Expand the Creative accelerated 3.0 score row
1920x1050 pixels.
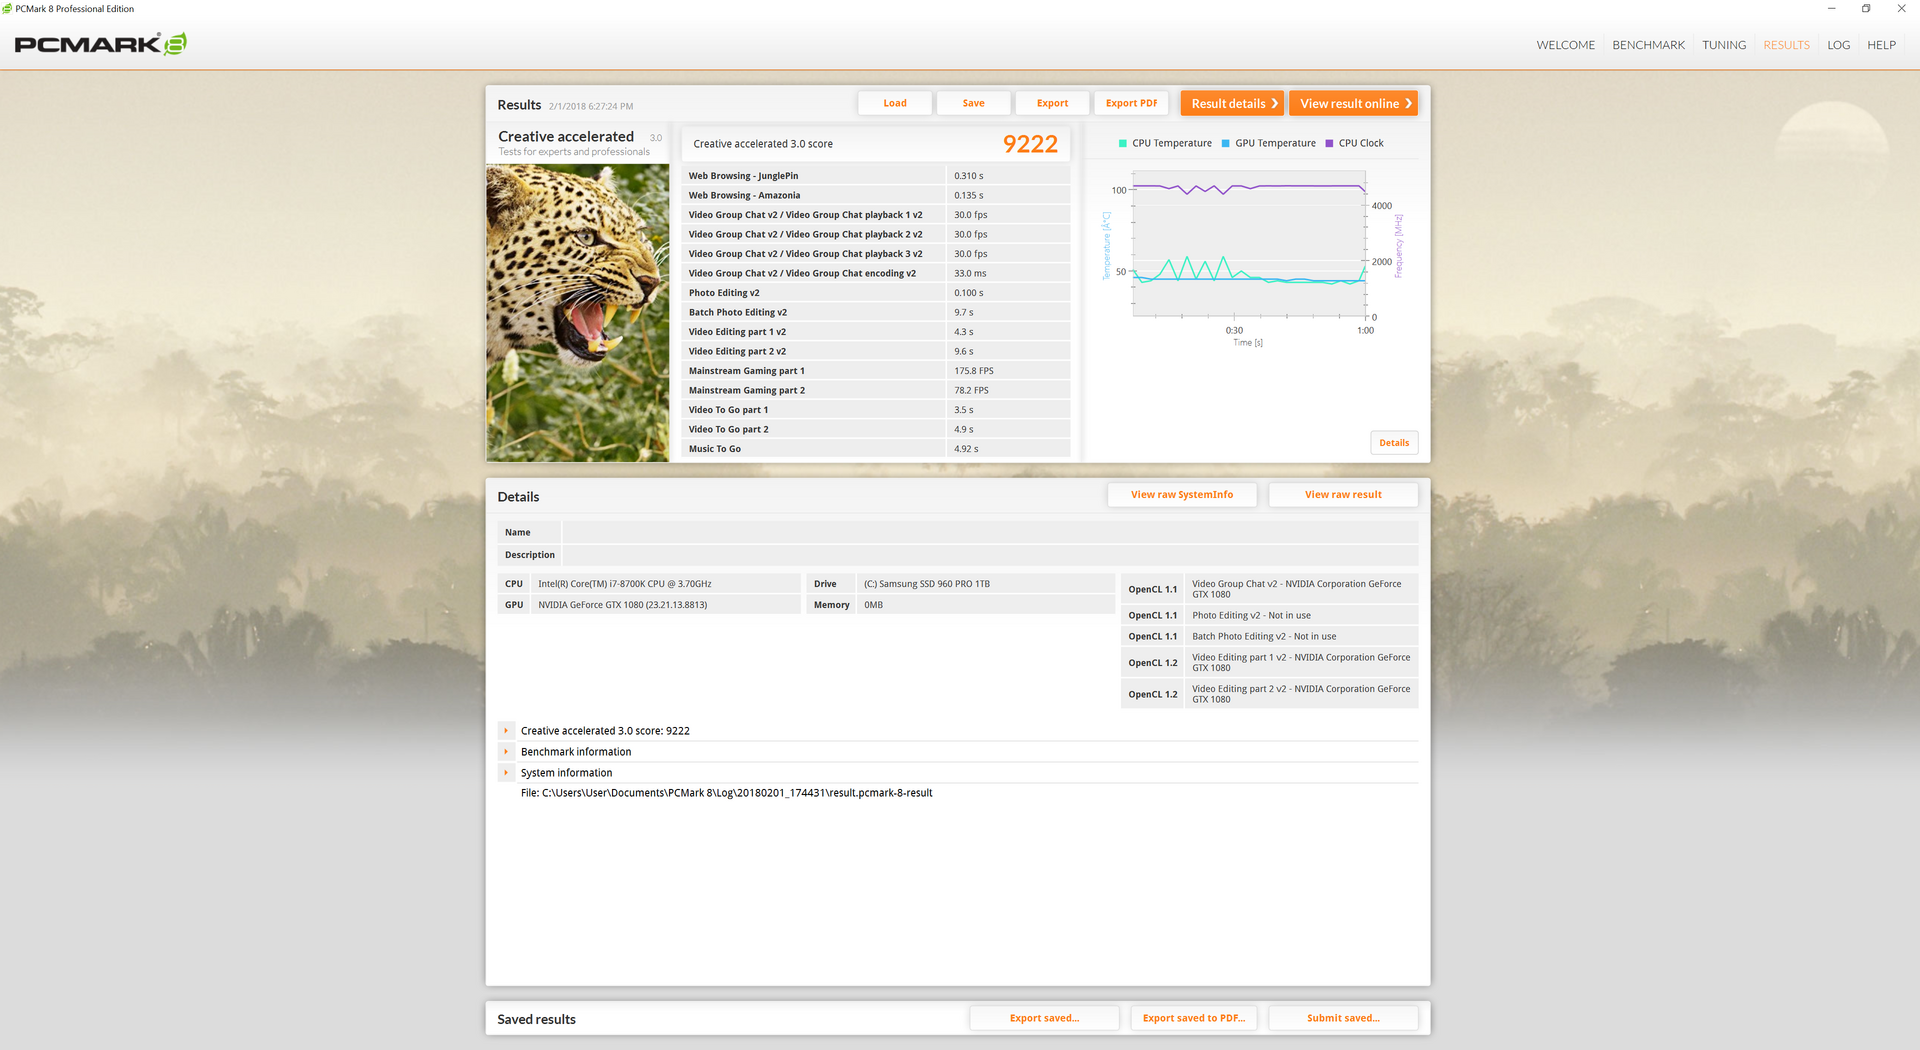tap(506, 731)
